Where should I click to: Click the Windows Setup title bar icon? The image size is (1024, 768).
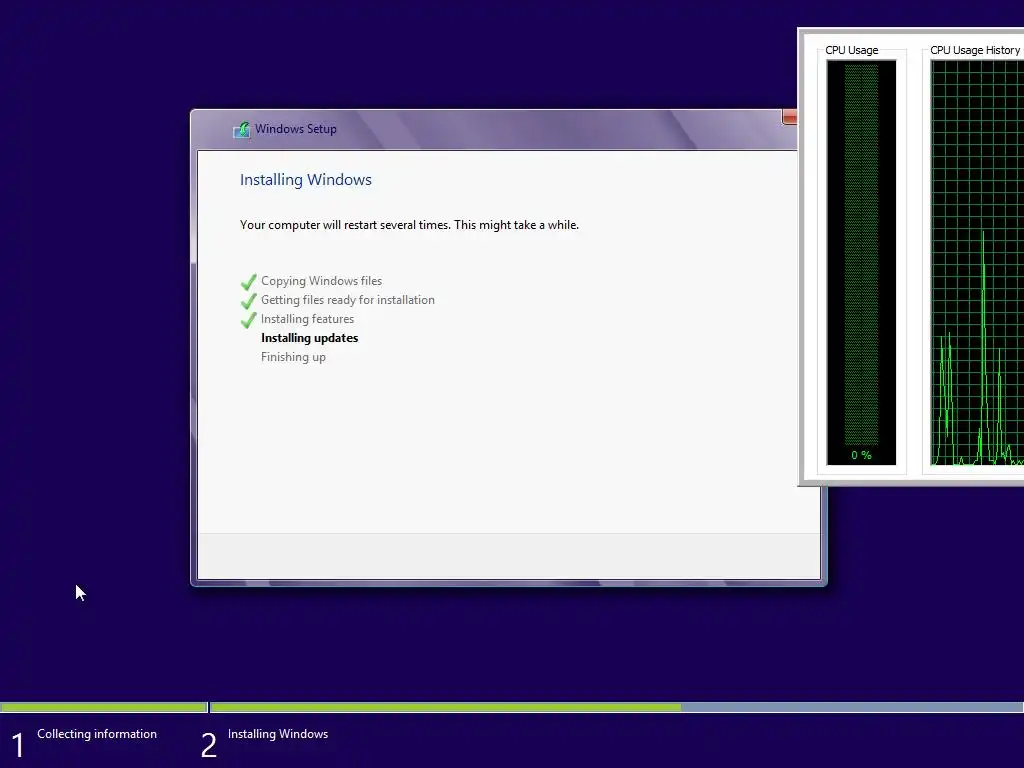tap(242, 129)
